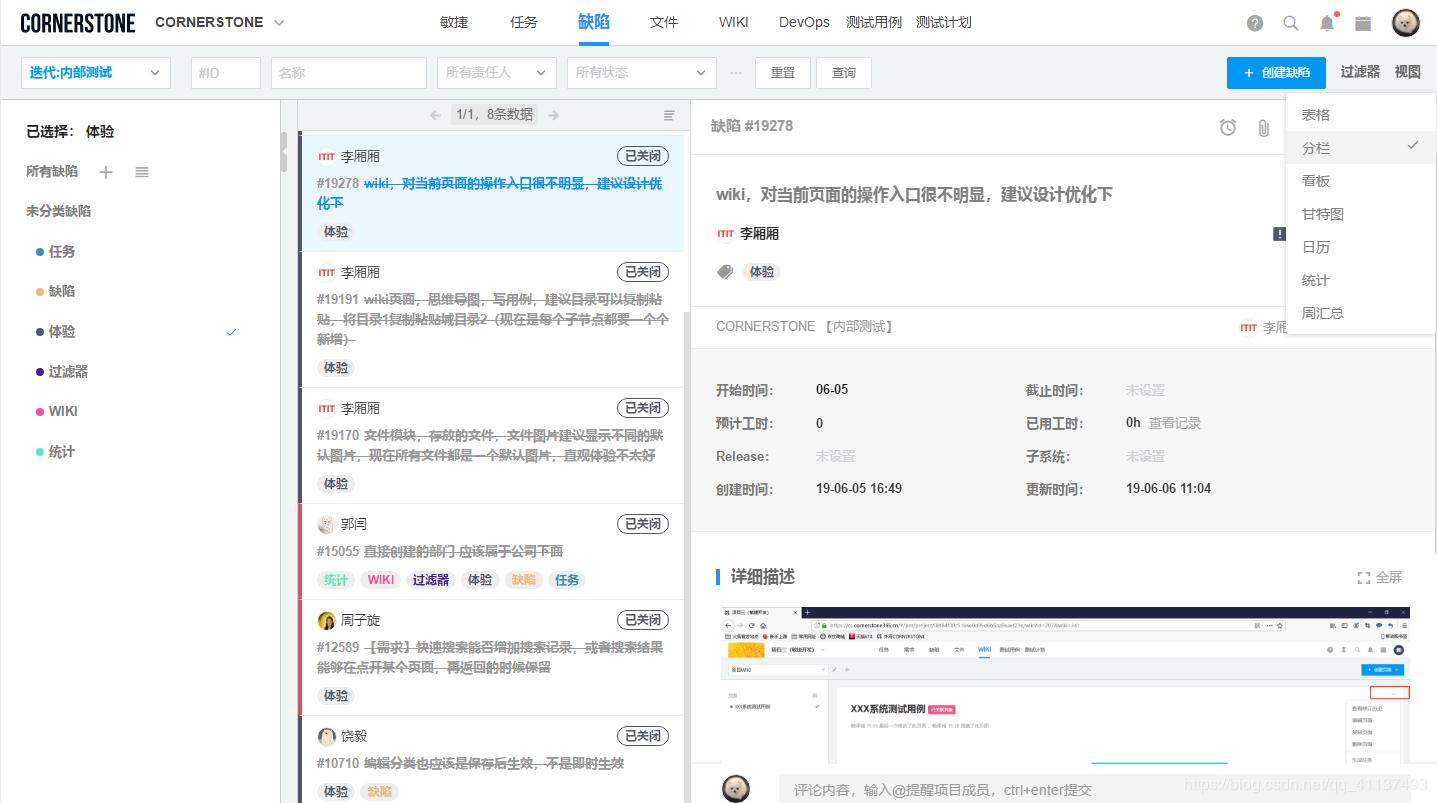Expand the 所有责任人 dropdown

pyautogui.click(x=496, y=72)
